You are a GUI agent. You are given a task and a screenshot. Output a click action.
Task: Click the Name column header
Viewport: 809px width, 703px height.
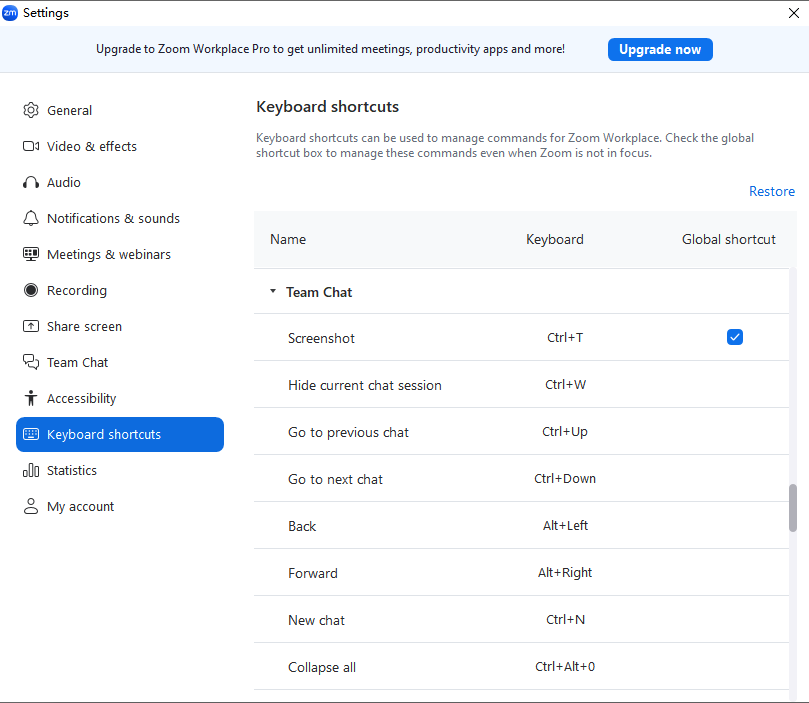click(288, 239)
